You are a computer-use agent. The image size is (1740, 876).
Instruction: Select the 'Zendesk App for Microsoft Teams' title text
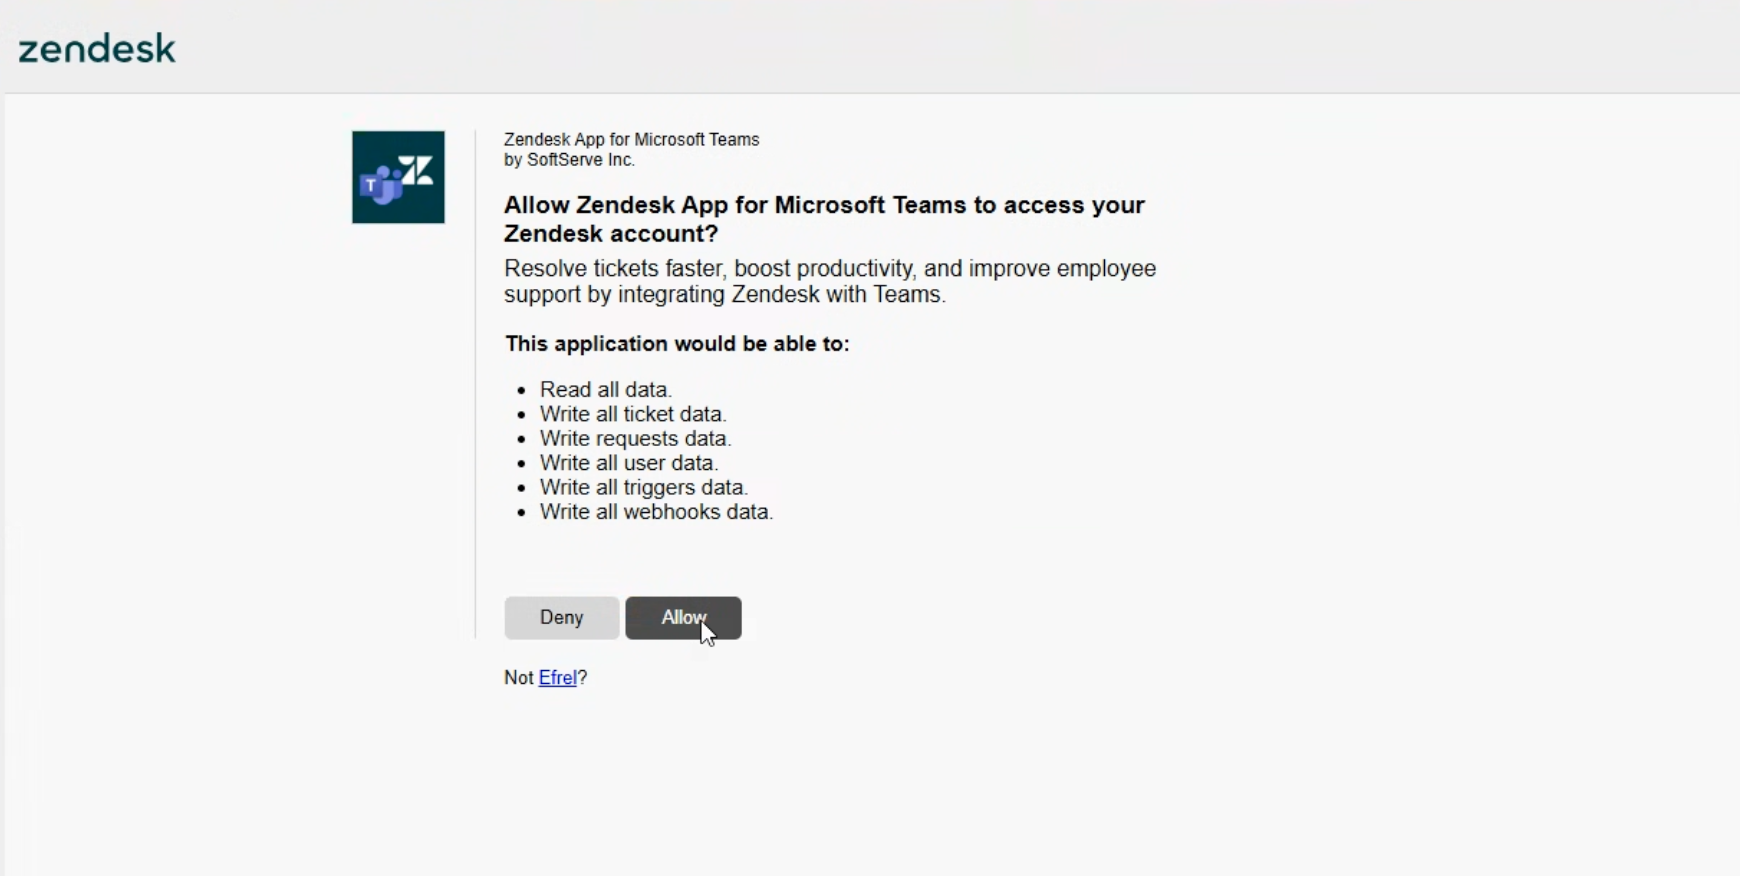click(632, 140)
